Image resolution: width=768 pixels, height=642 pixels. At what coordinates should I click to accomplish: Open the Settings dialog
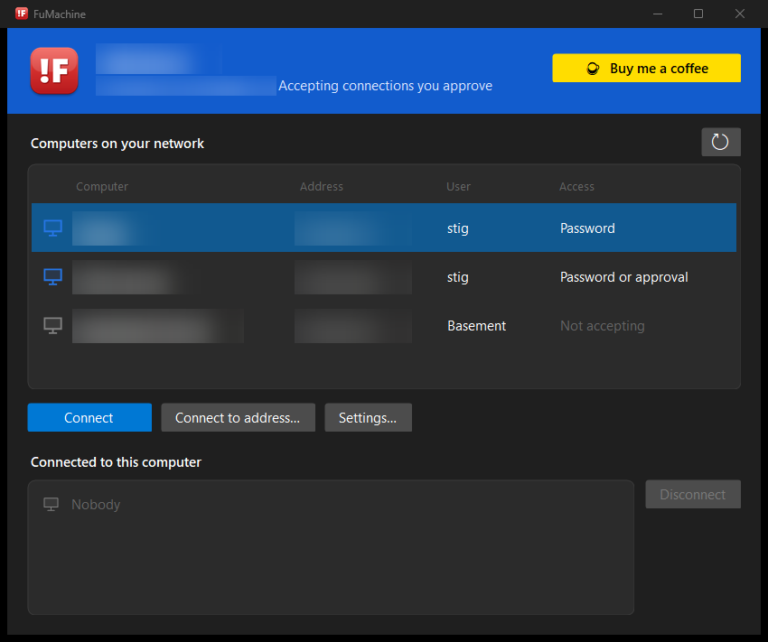pyautogui.click(x=368, y=418)
